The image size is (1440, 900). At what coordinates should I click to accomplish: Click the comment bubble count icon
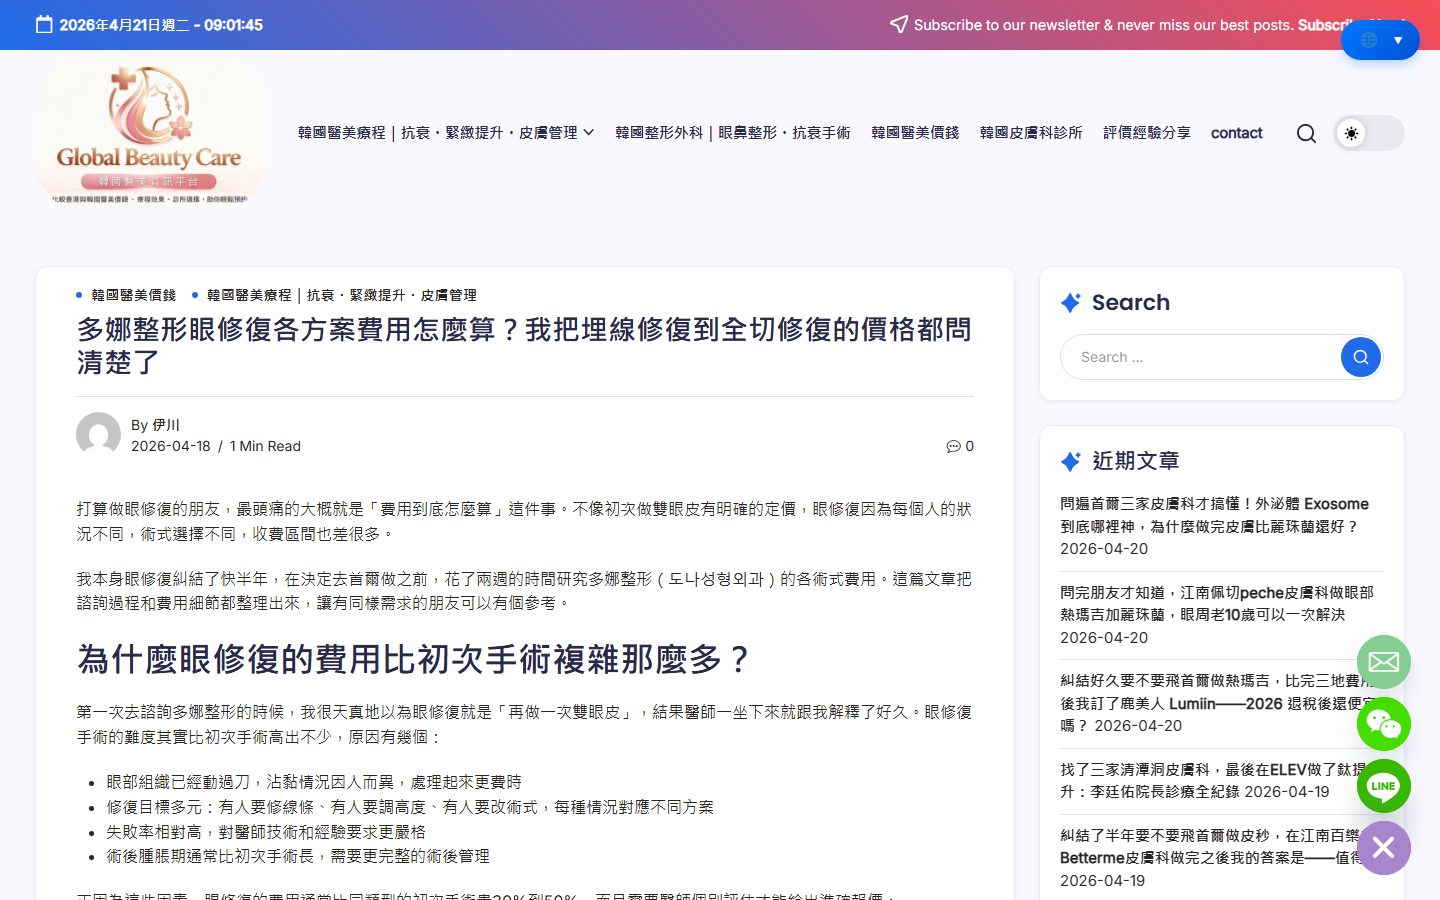coord(953,446)
